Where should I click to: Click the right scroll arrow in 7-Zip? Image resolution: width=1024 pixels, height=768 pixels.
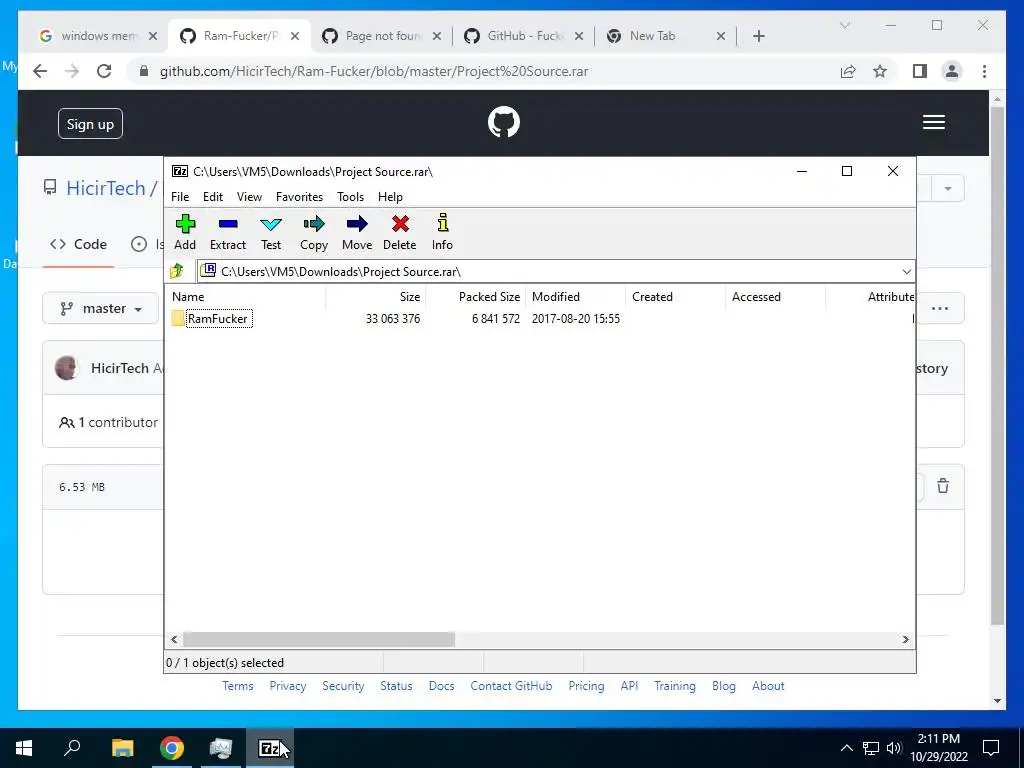(x=905, y=639)
